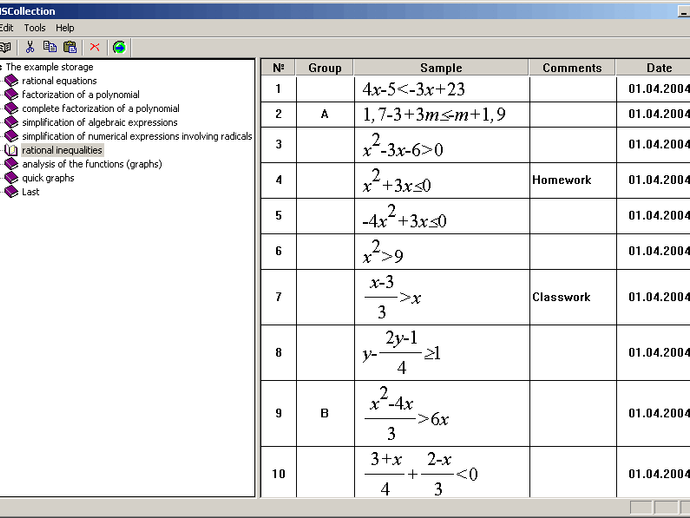
Task: Open the Tools menu
Action: [x=35, y=28]
